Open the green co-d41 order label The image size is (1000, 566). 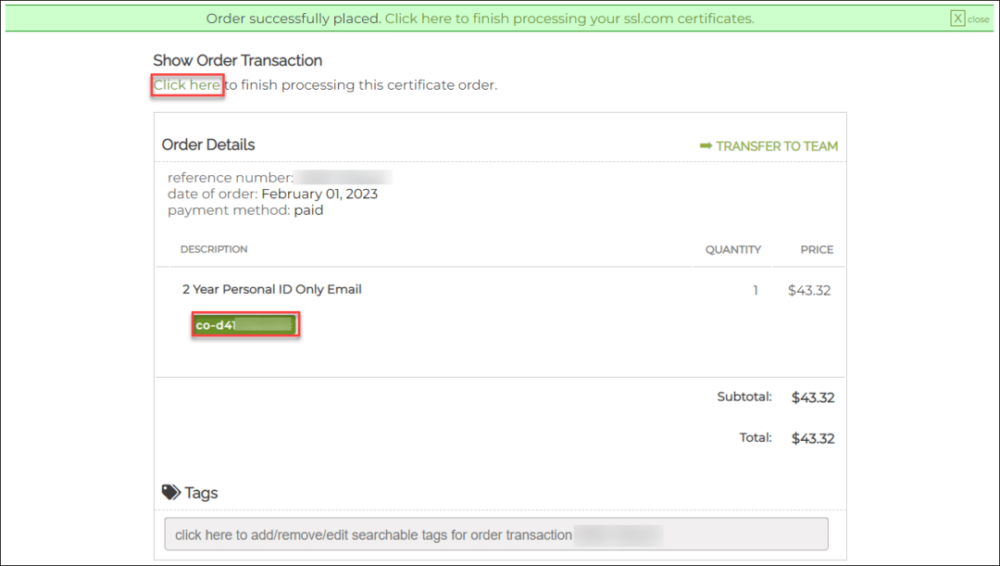[x=246, y=325]
